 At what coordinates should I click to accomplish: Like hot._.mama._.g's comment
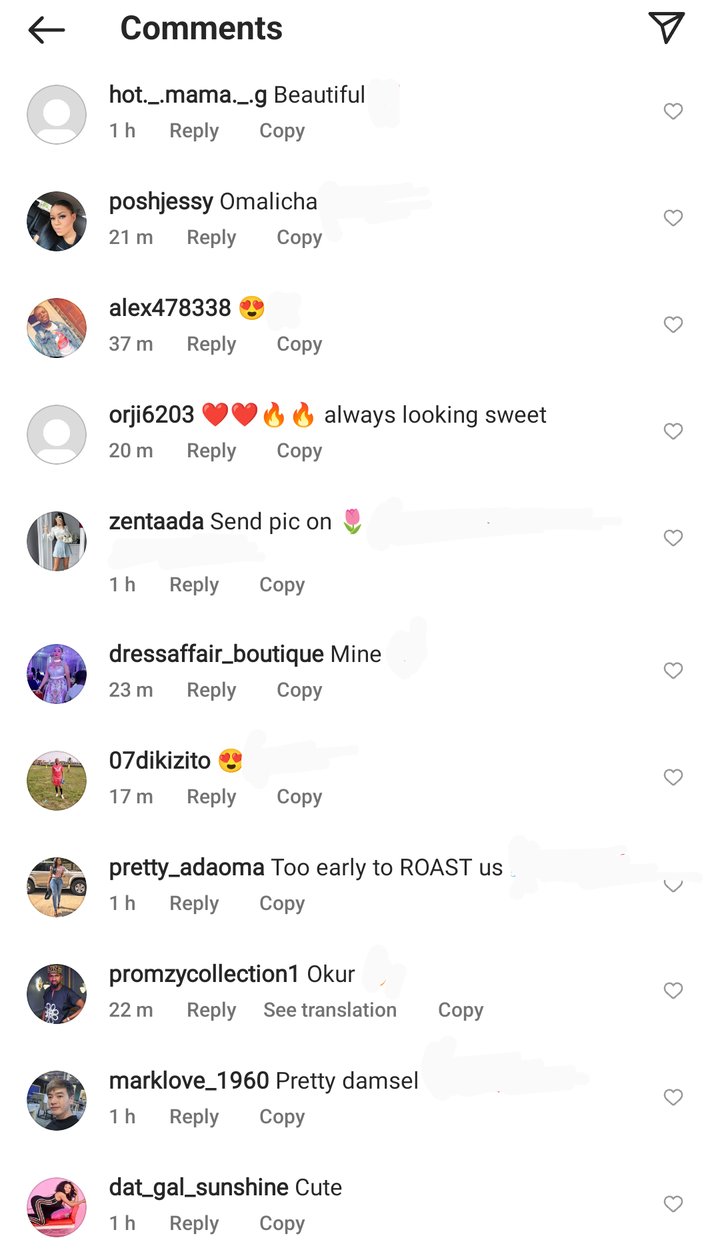673,111
